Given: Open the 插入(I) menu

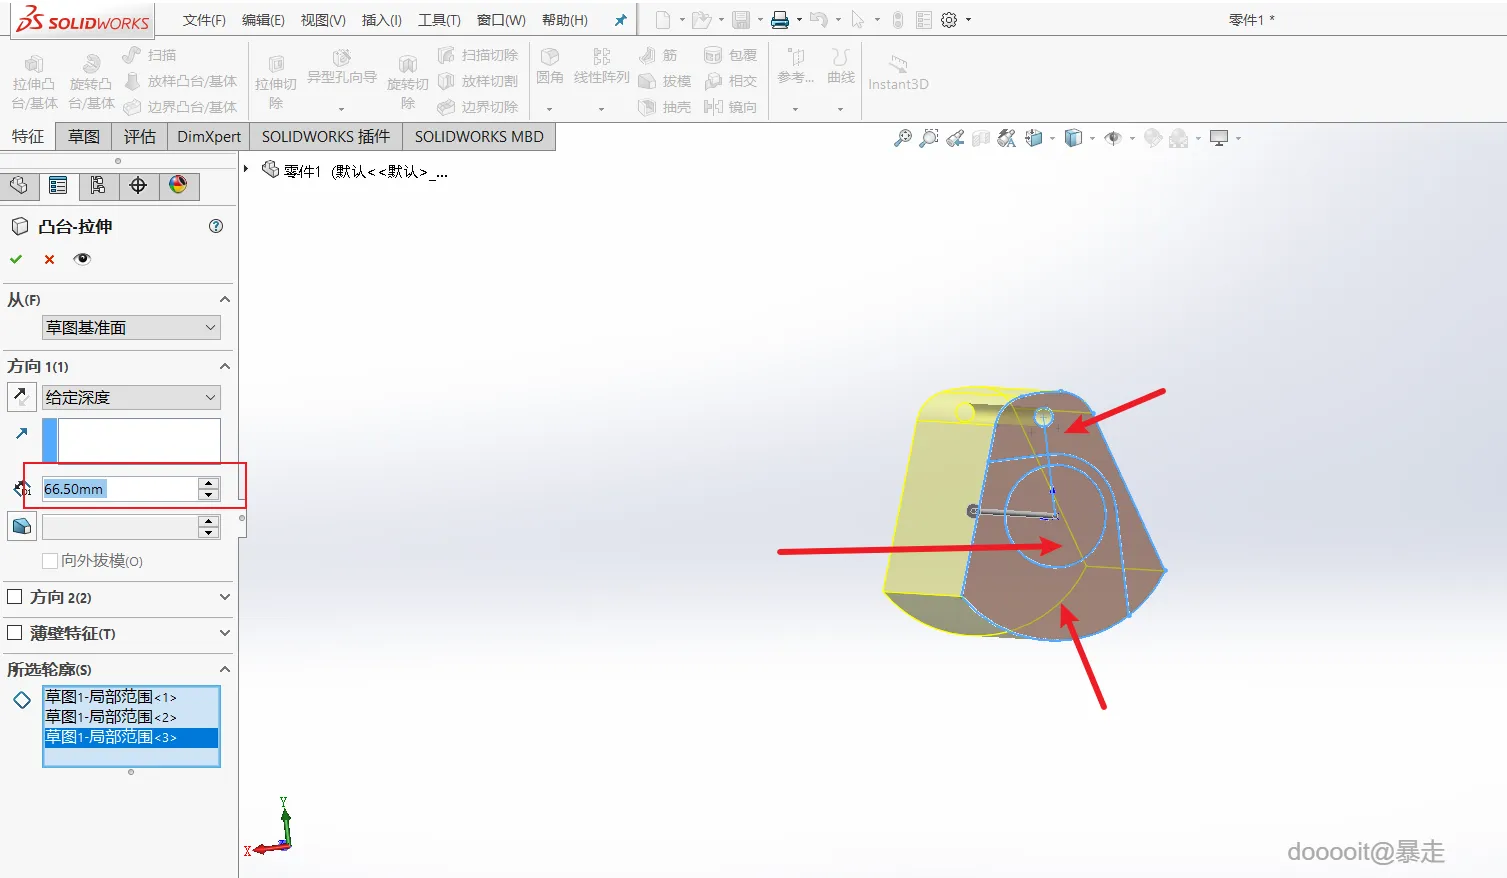Looking at the screenshot, I should tap(381, 20).
